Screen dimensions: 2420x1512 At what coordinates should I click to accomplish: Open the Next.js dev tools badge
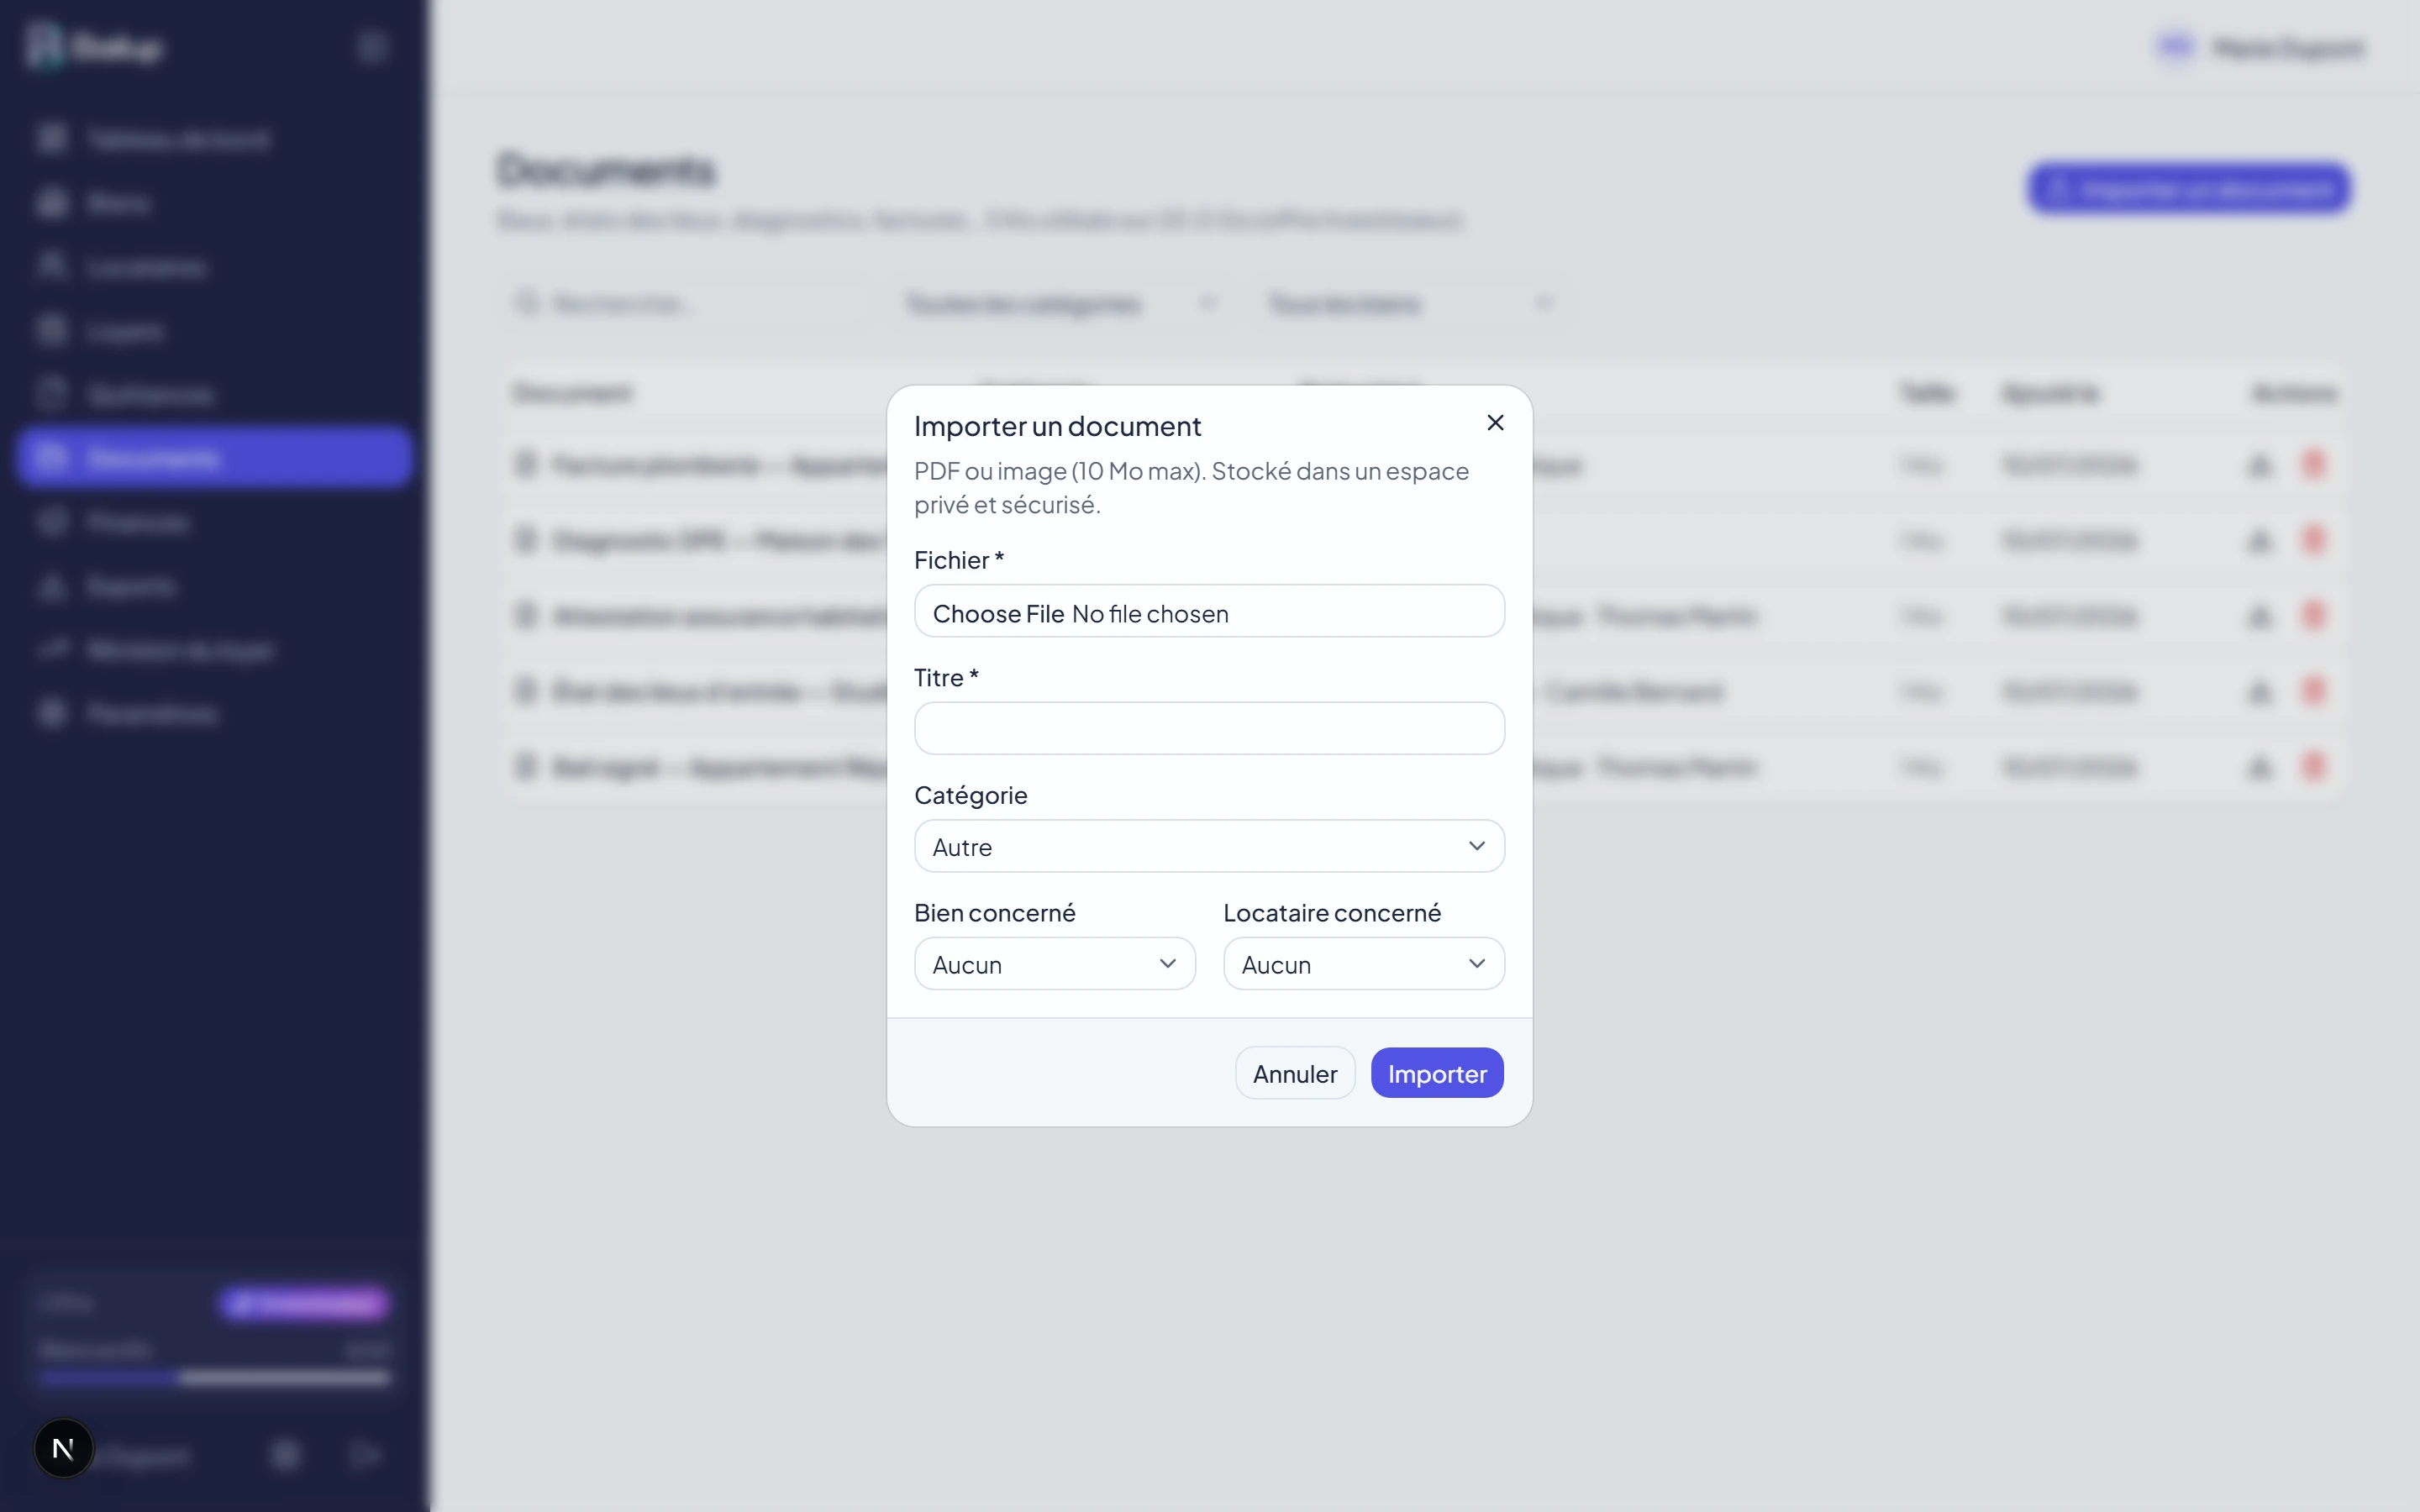click(x=63, y=1448)
